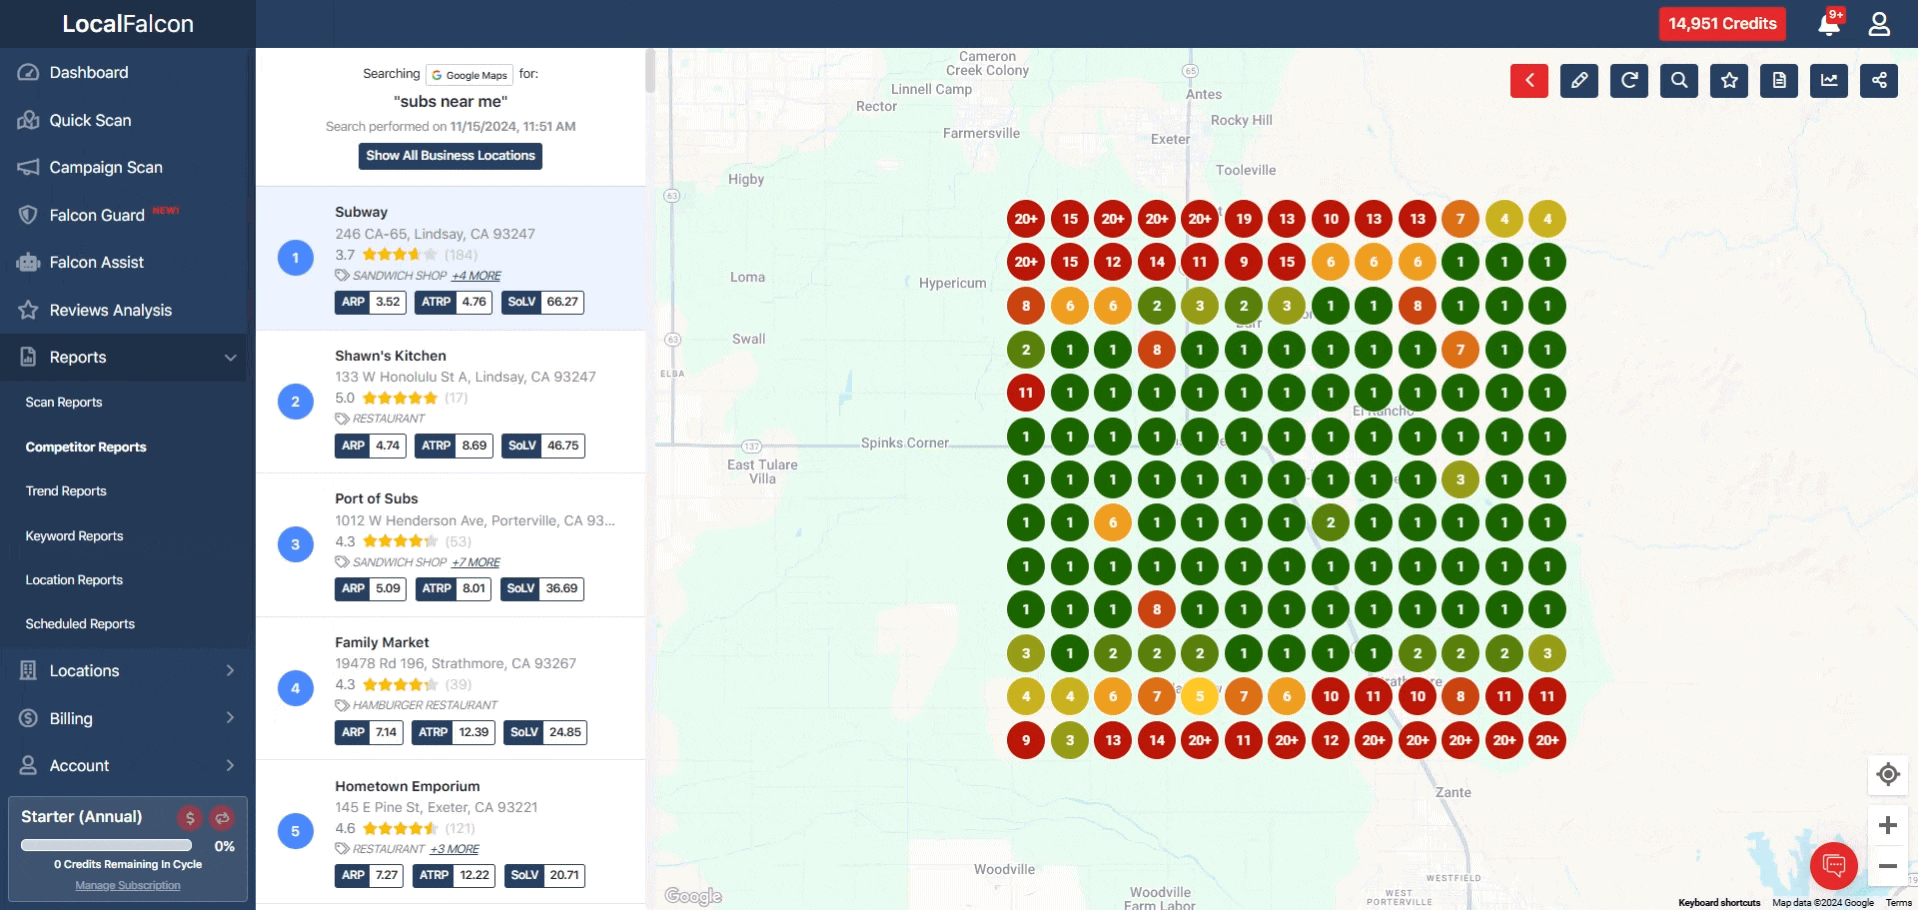Select the Subway business name
1918x910 pixels.
coord(361,212)
